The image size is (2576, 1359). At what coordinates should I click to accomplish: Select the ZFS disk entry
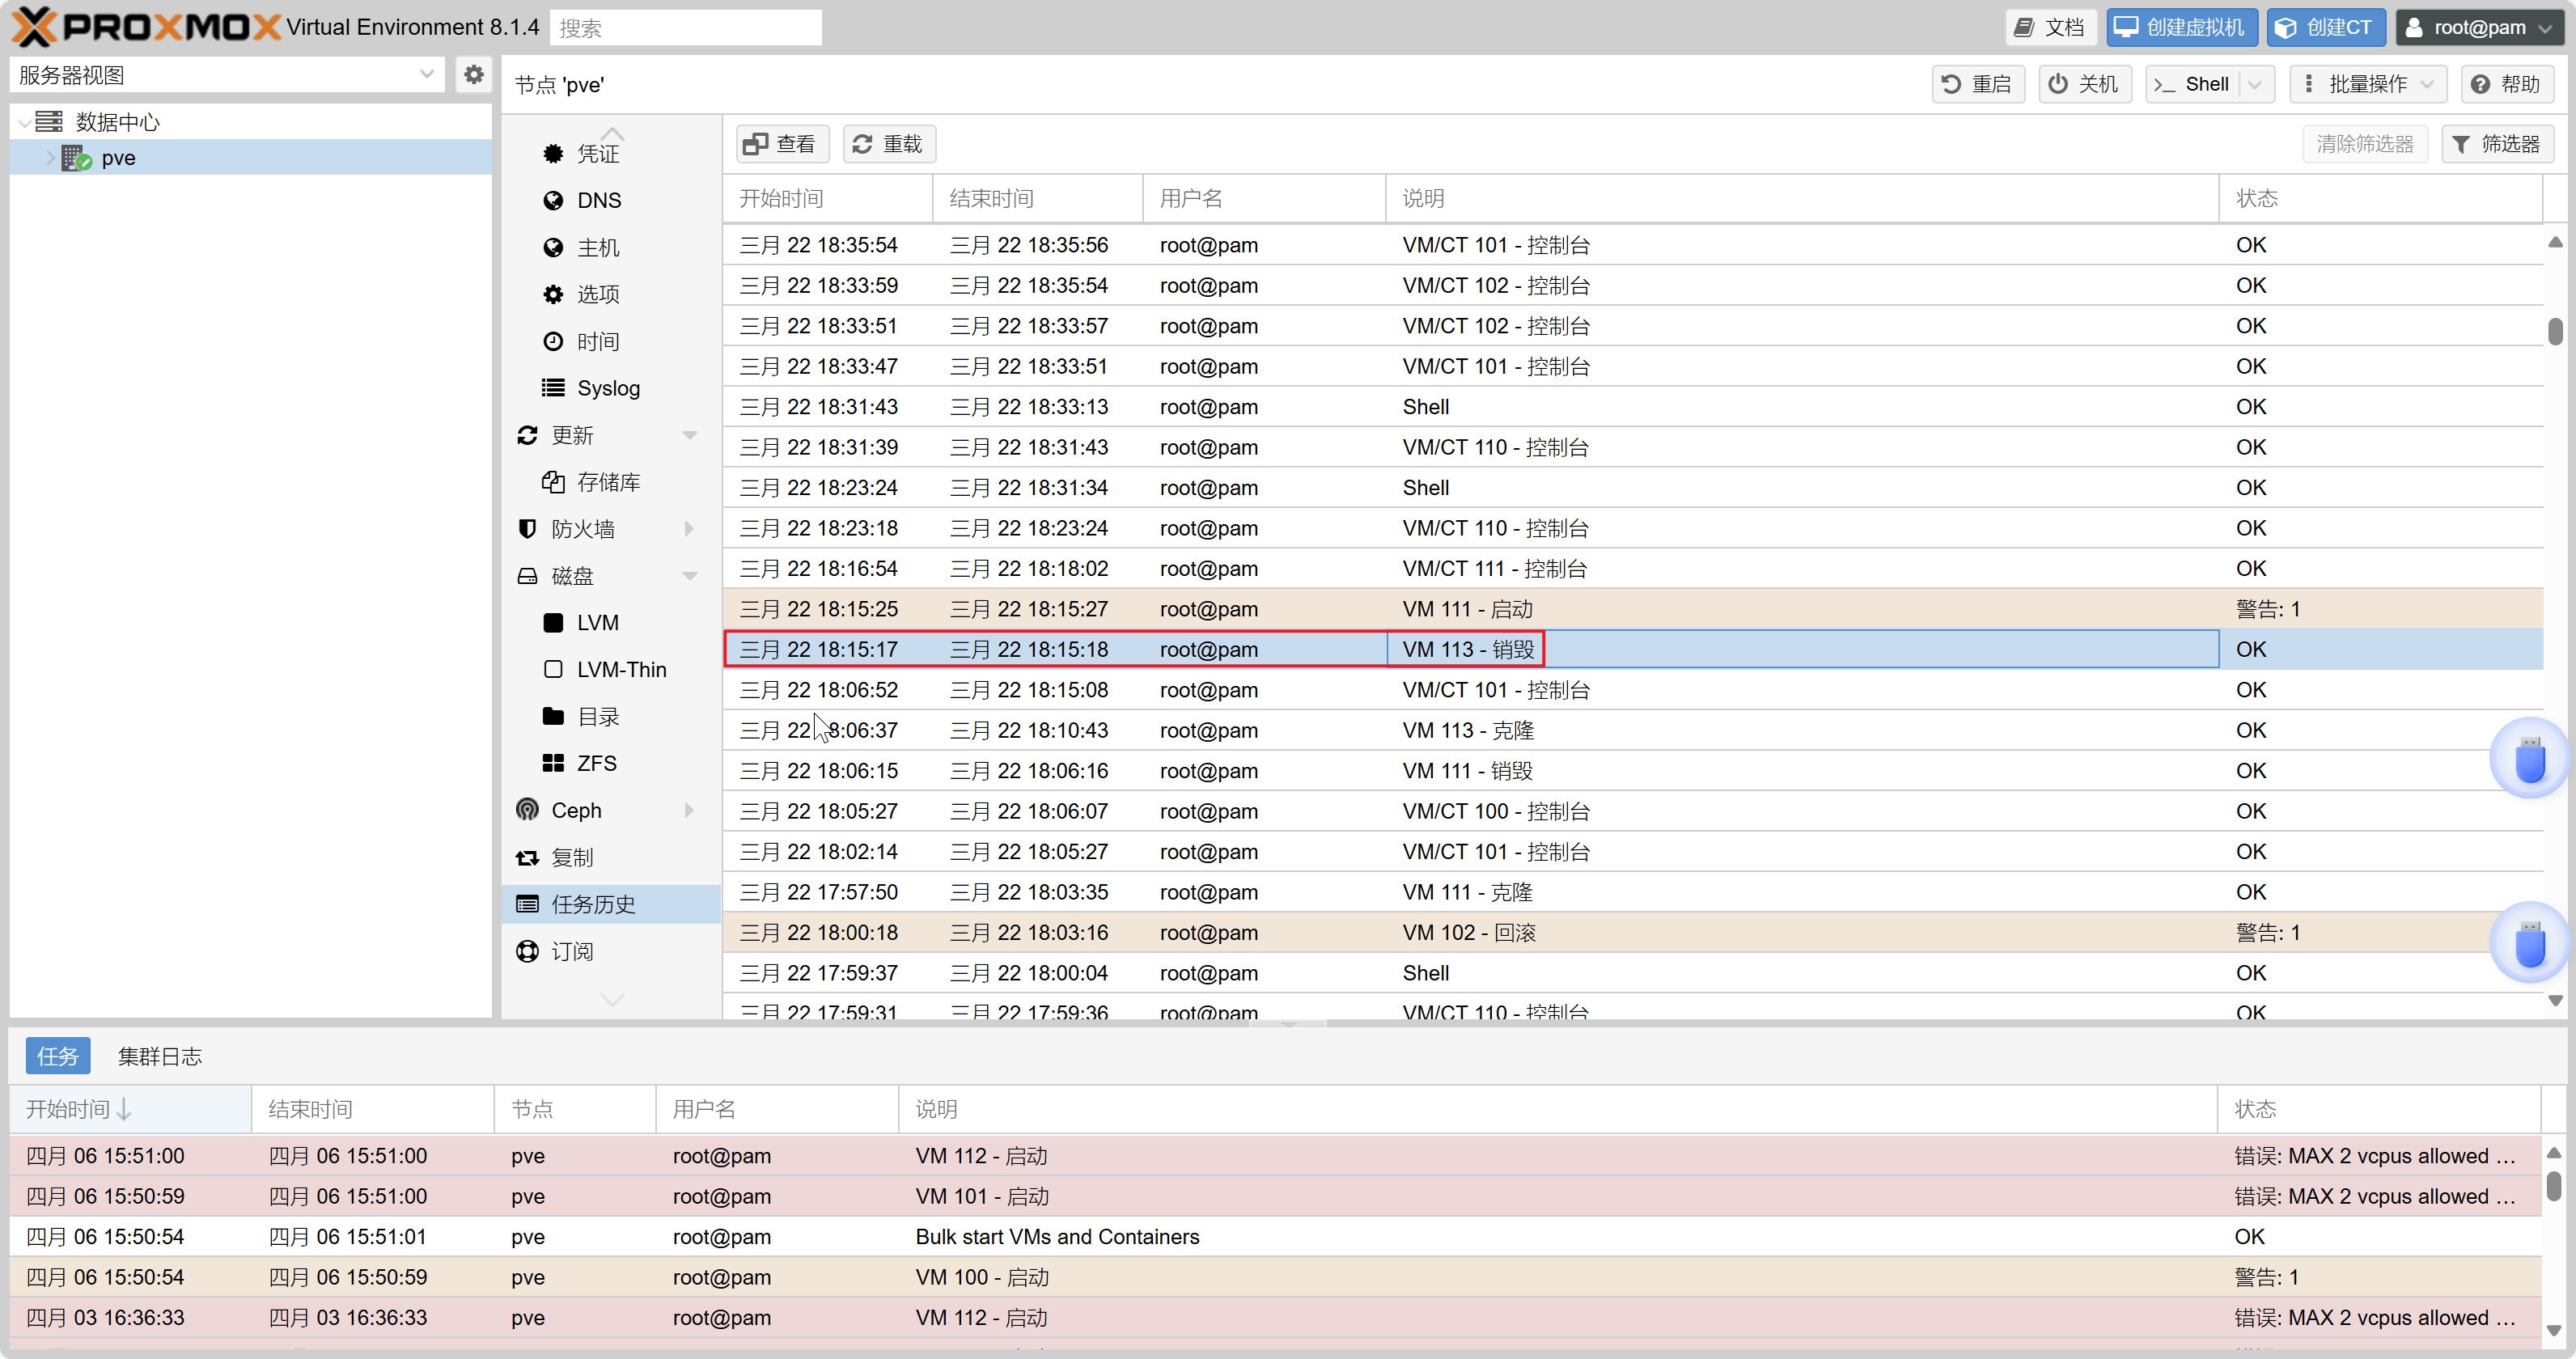click(596, 763)
